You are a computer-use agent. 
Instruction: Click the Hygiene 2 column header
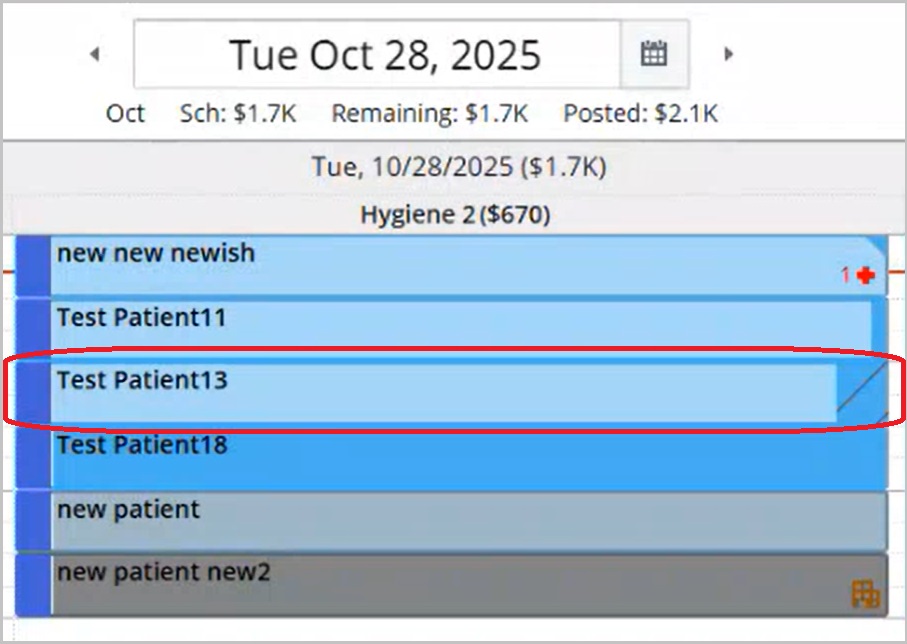[x=455, y=214]
